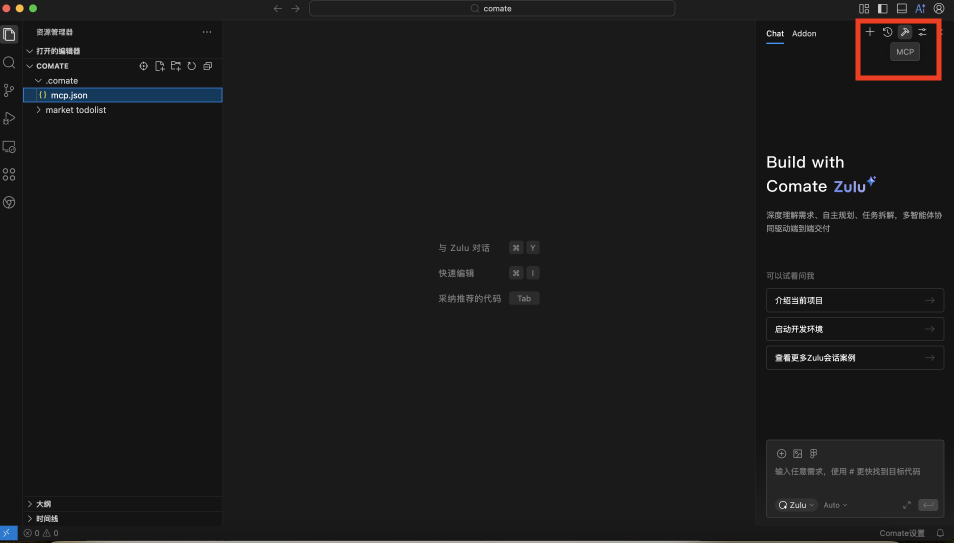This screenshot has height=543, width=954.
Task: Click errors and warnings count in status bar
Action: (x=41, y=533)
